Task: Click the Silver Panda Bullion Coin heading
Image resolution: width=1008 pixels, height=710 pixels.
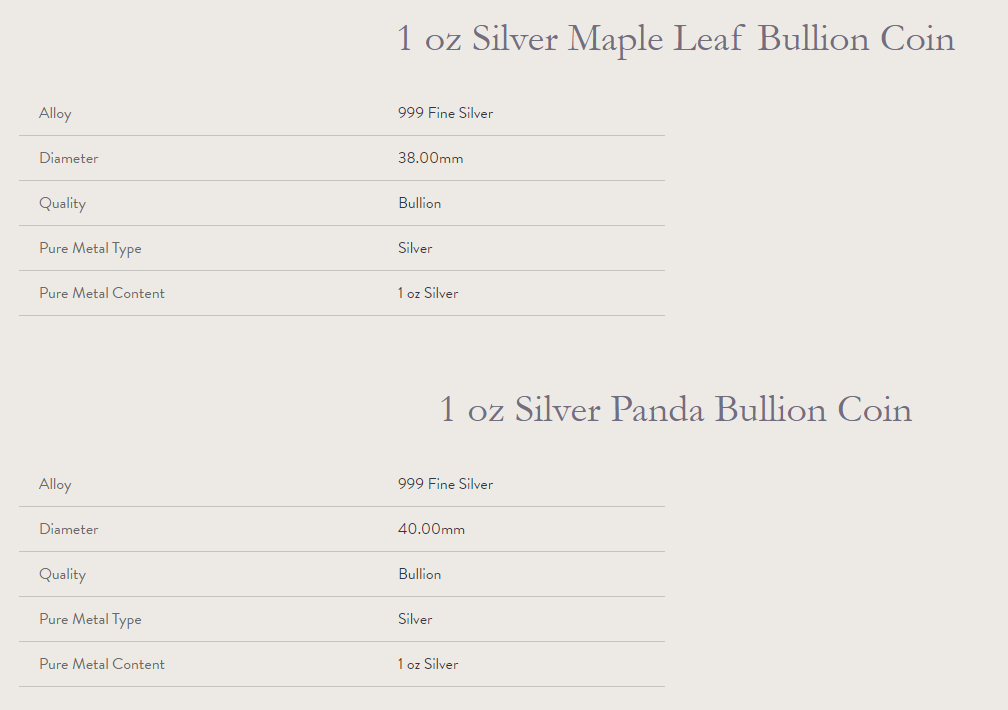Action: (x=676, y=410)
